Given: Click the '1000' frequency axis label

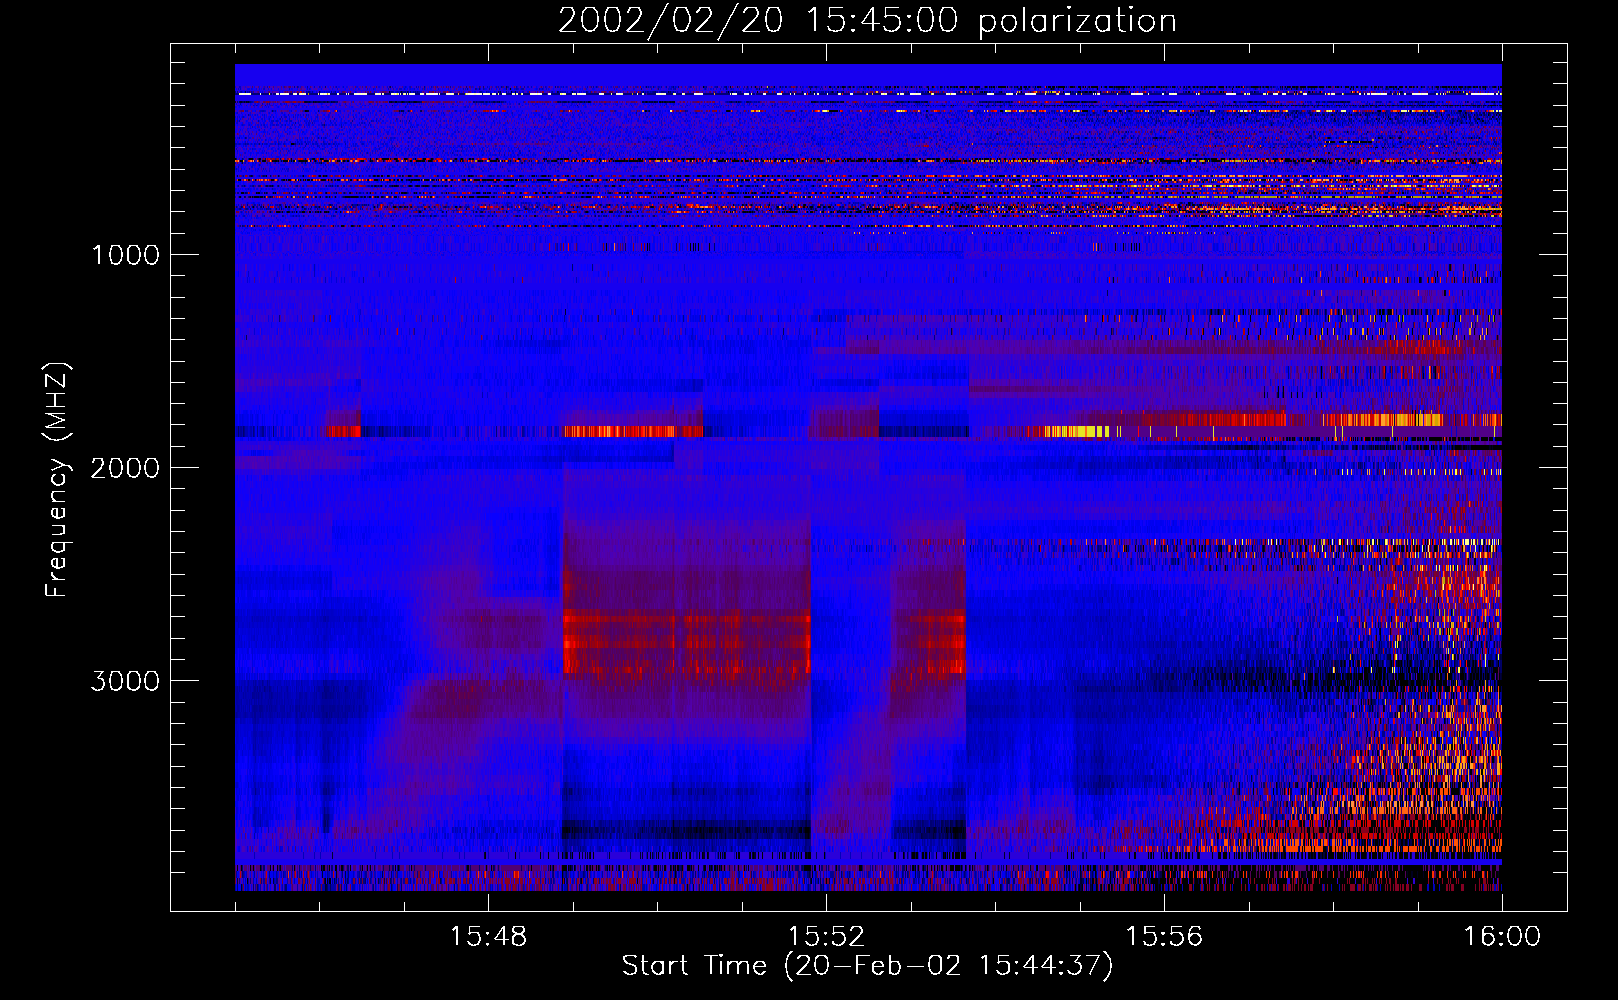Looking at the screenshot, I should pyautogui.click(x=125, y=255).
